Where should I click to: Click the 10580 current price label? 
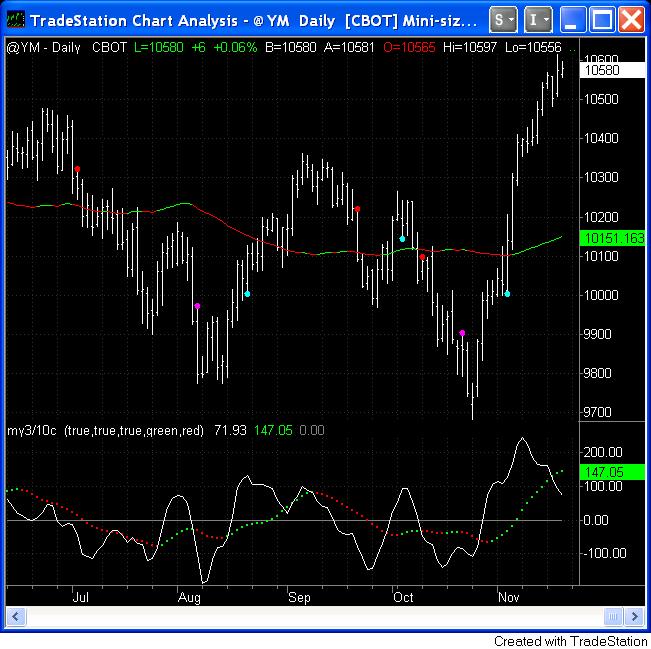[612, 70]
